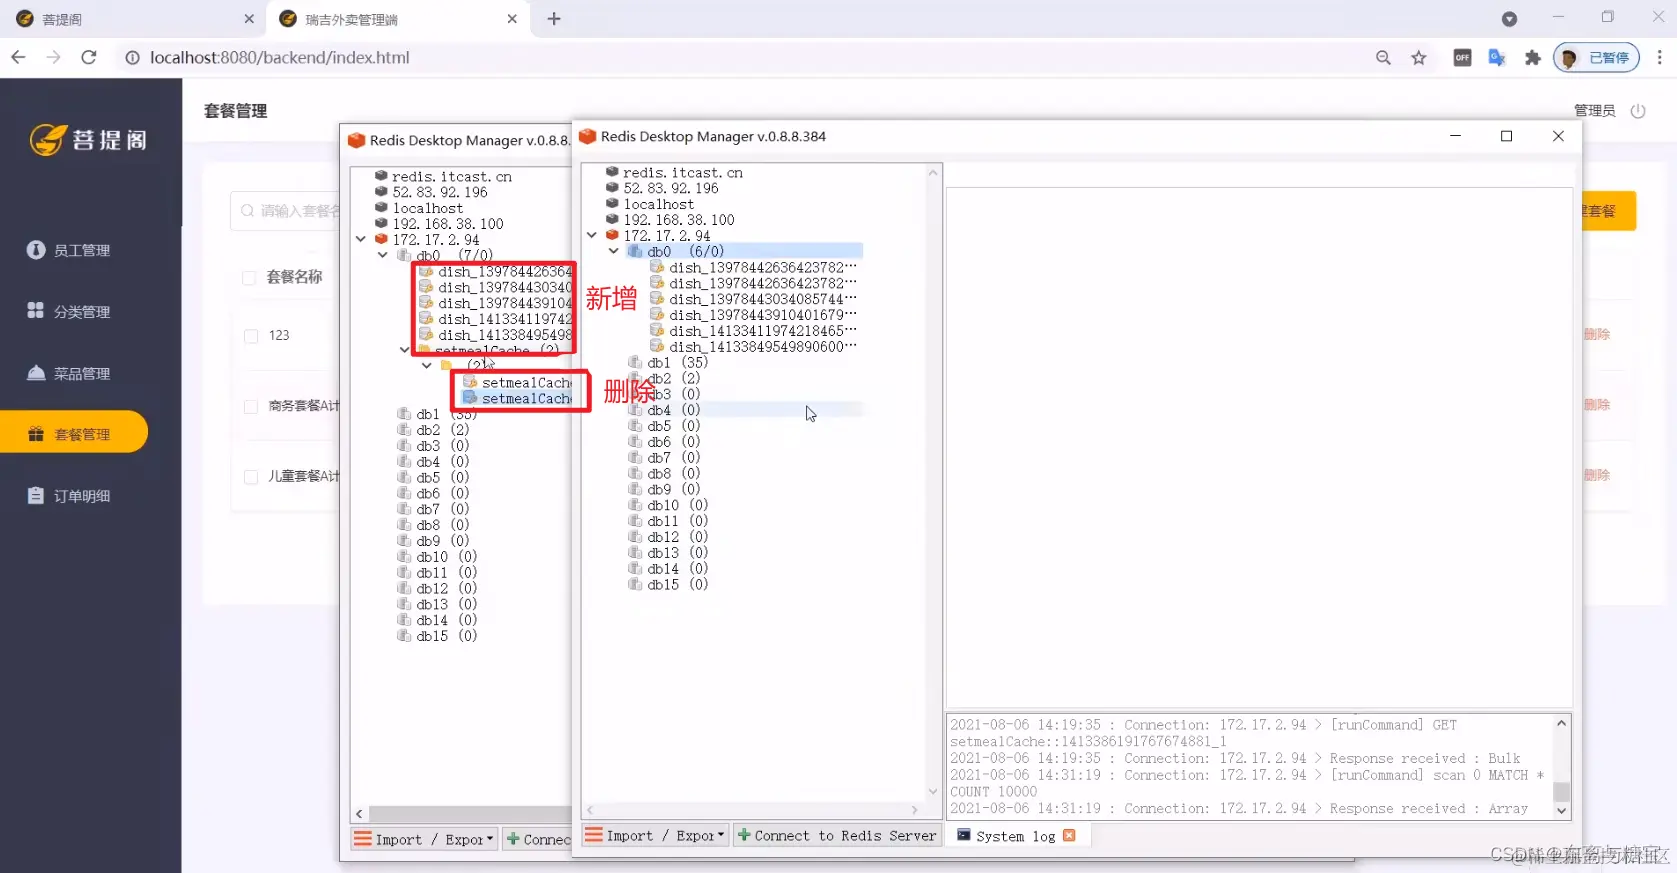The image size is (1677, 873).
Task: Click the address bar URL
Action: 279,58
